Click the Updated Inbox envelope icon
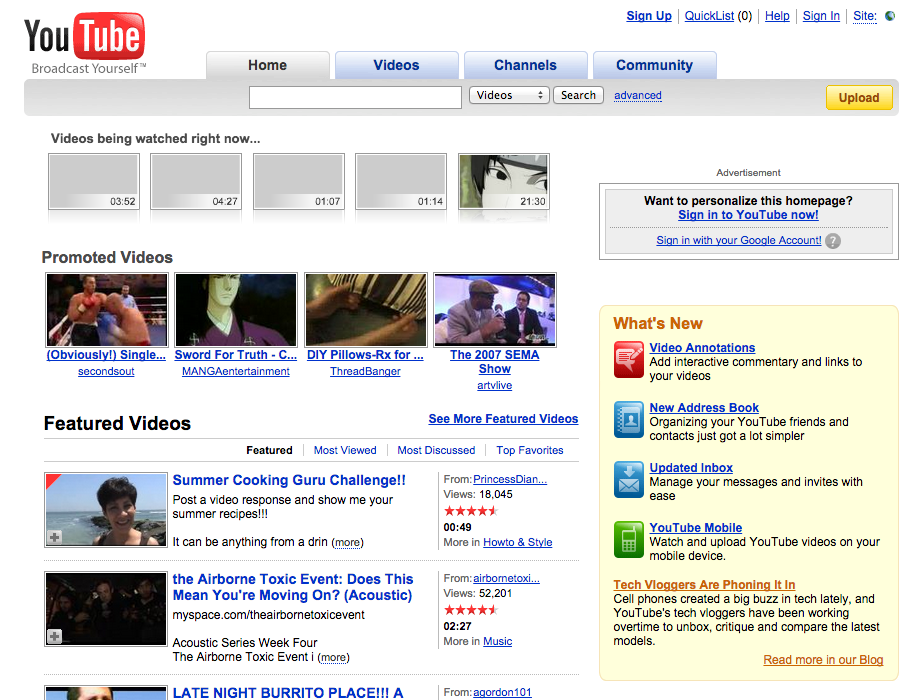The width and height of the screenshot is (921, 700). coord(628,479)
